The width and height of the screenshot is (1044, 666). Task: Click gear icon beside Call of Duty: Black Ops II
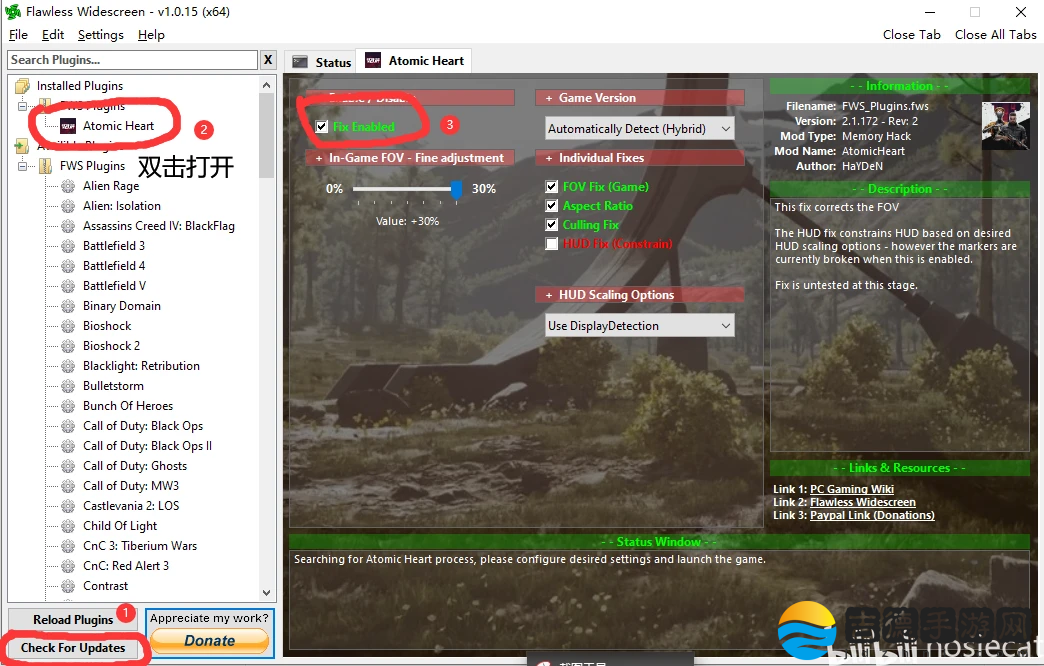(x=68, y=446)
